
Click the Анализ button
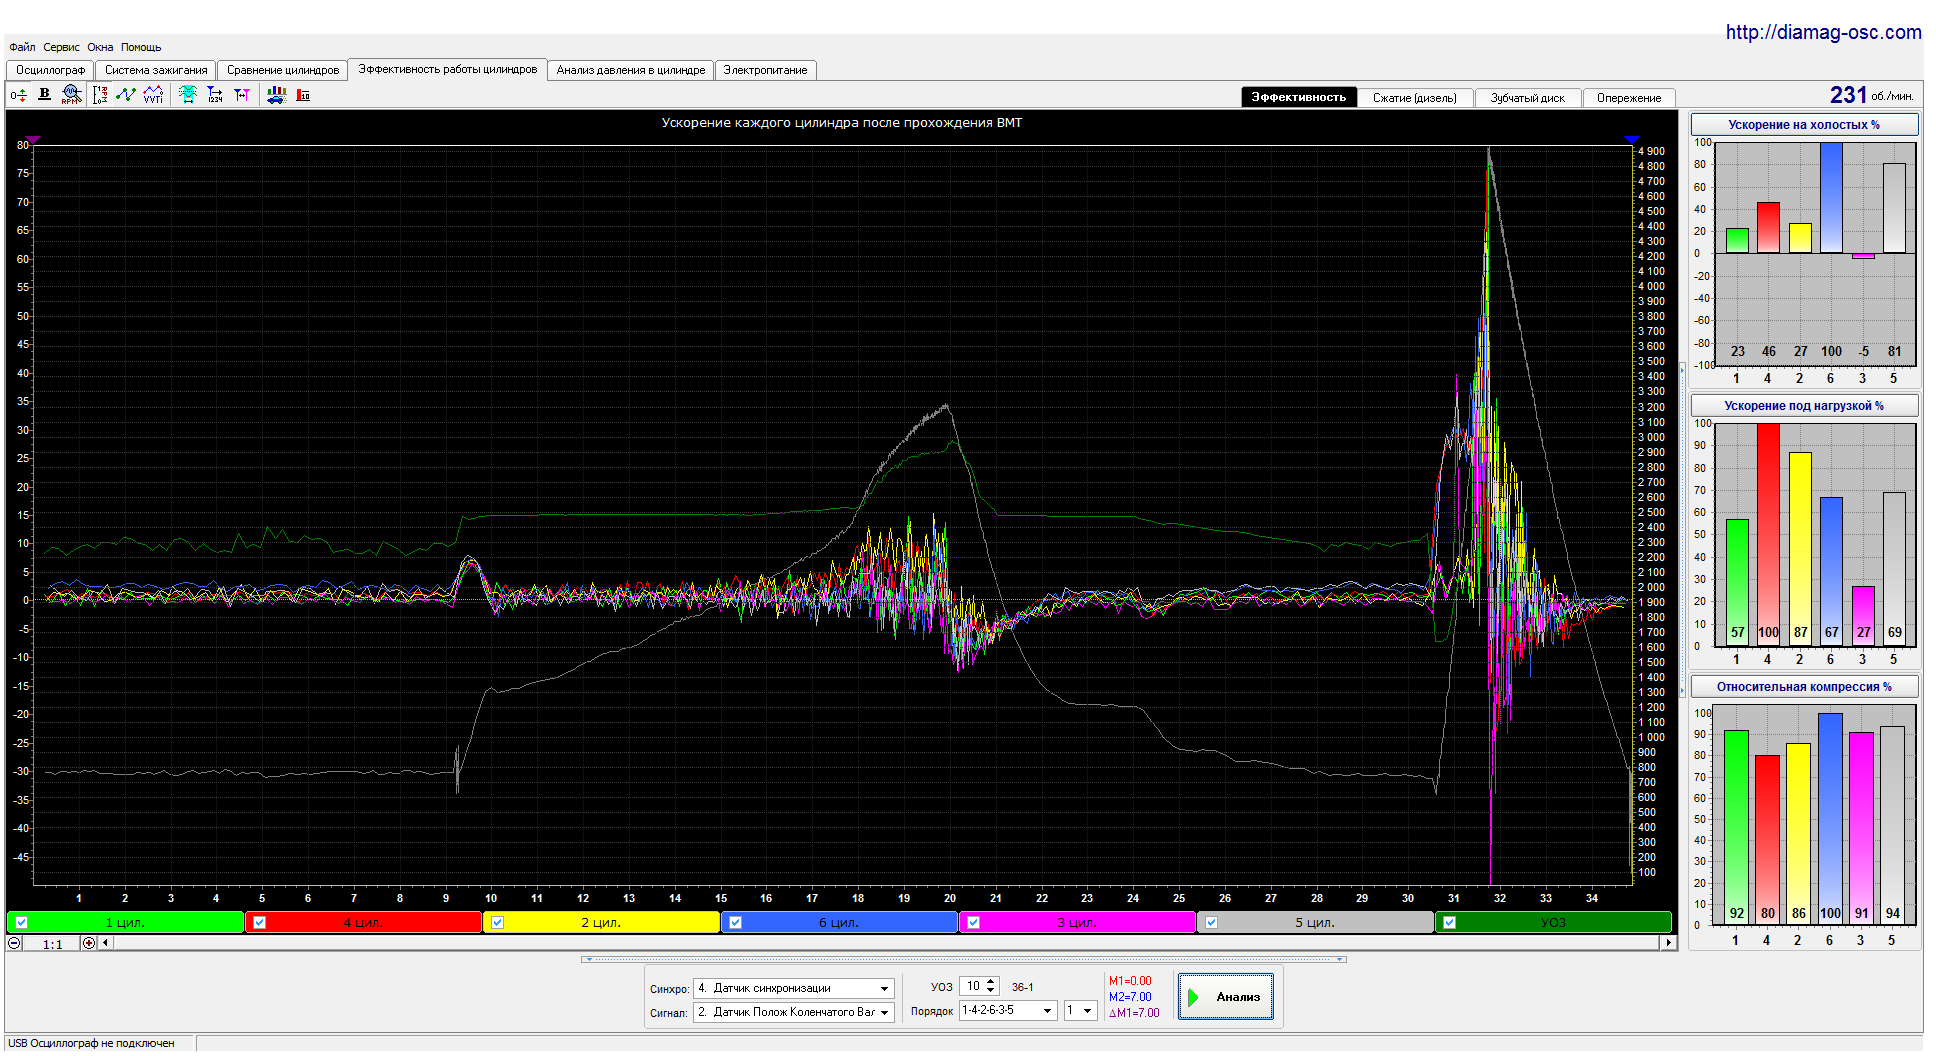point(1226,997)
